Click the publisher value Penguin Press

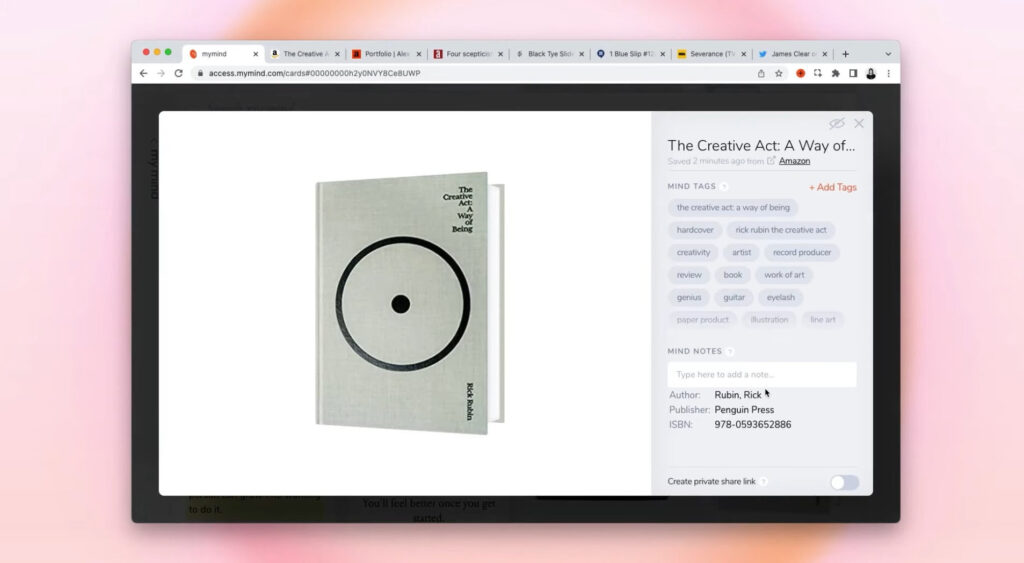(744, 410)
